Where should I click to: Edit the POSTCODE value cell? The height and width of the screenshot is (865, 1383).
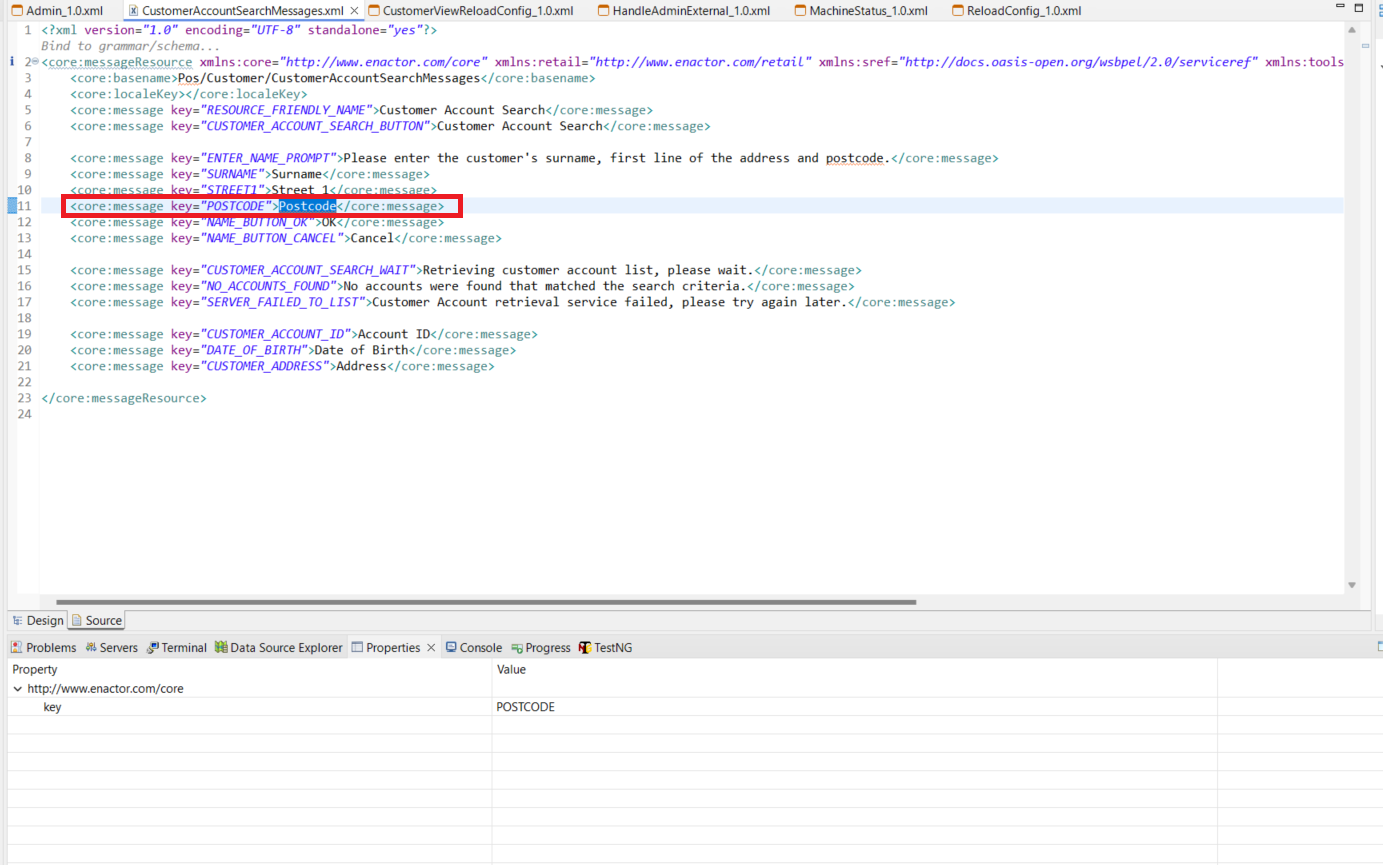[x=854, y=707]
